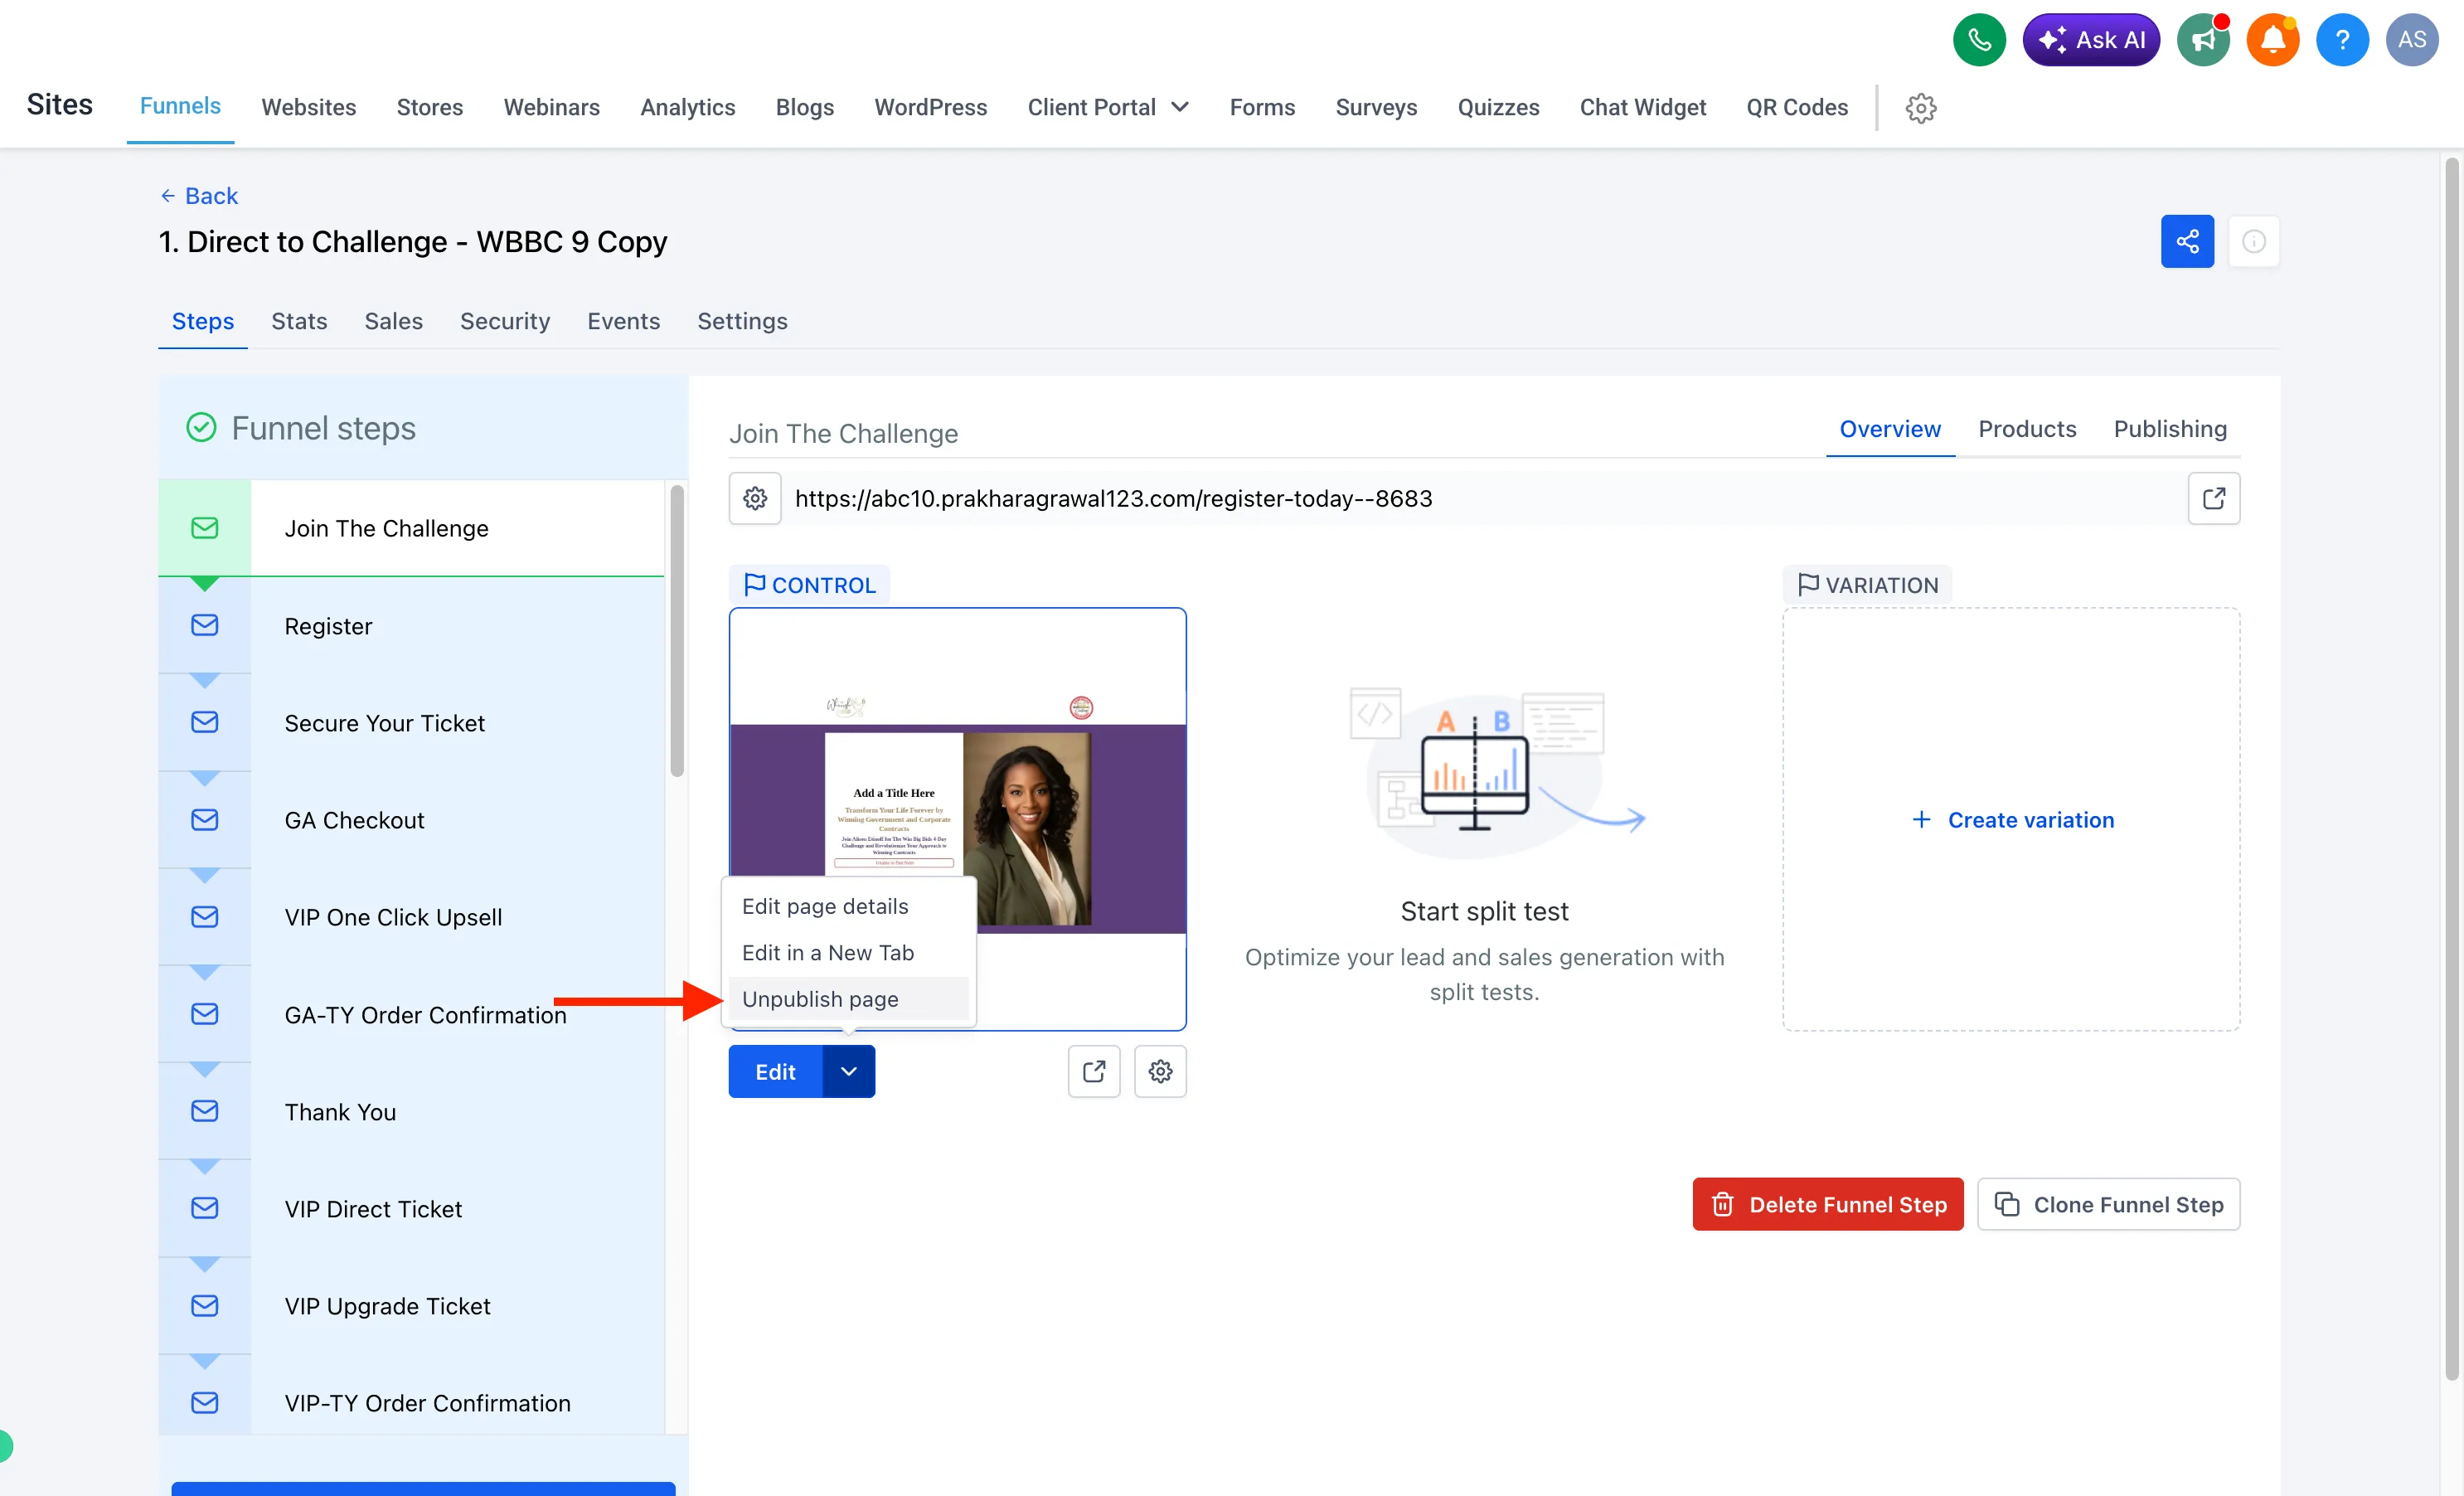The height and width of the screenshot is (1496, 2464).
Task: Click the blue share funnel icon
Action: tap(2187, 241)
